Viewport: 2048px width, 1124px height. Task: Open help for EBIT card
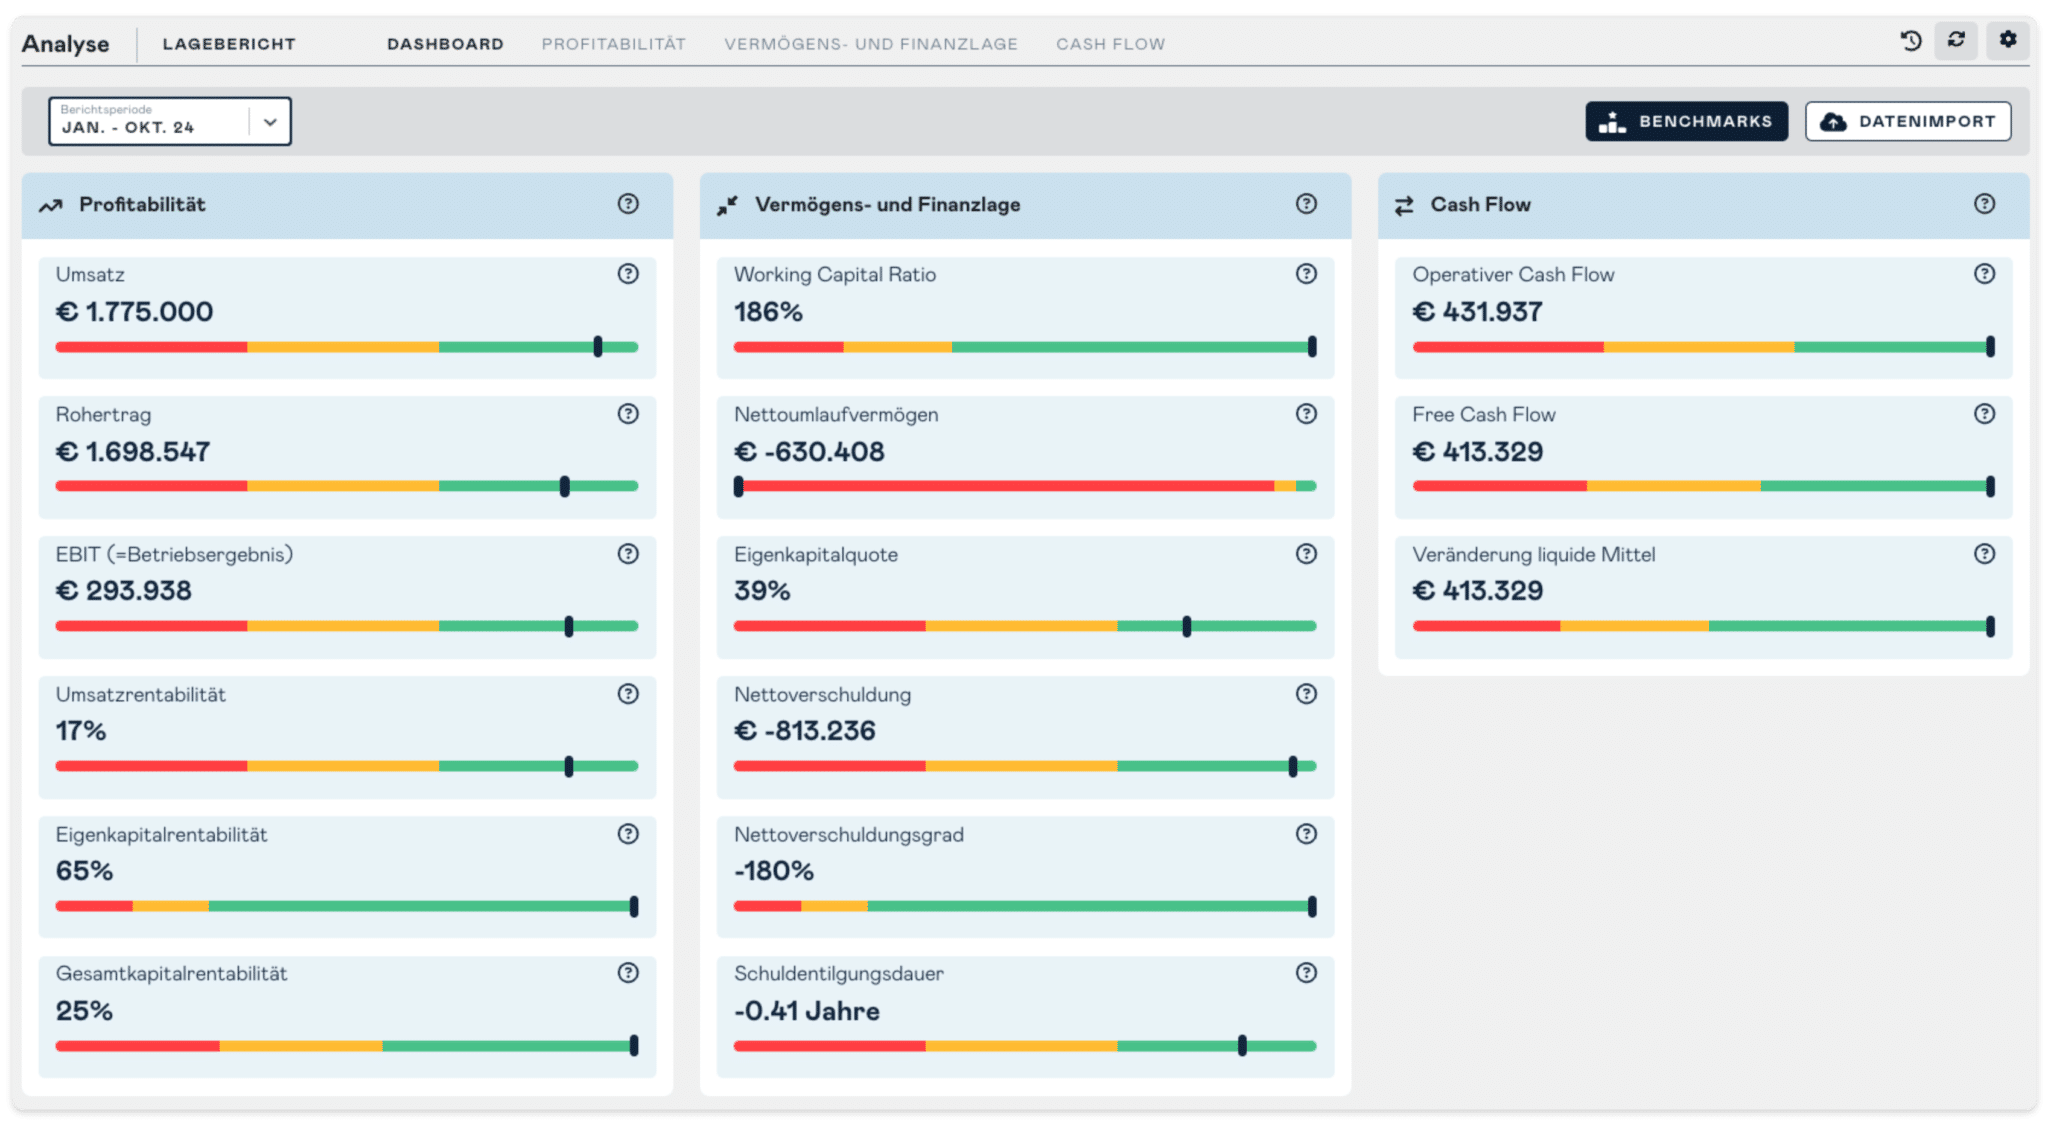click(x=628, y=554)
